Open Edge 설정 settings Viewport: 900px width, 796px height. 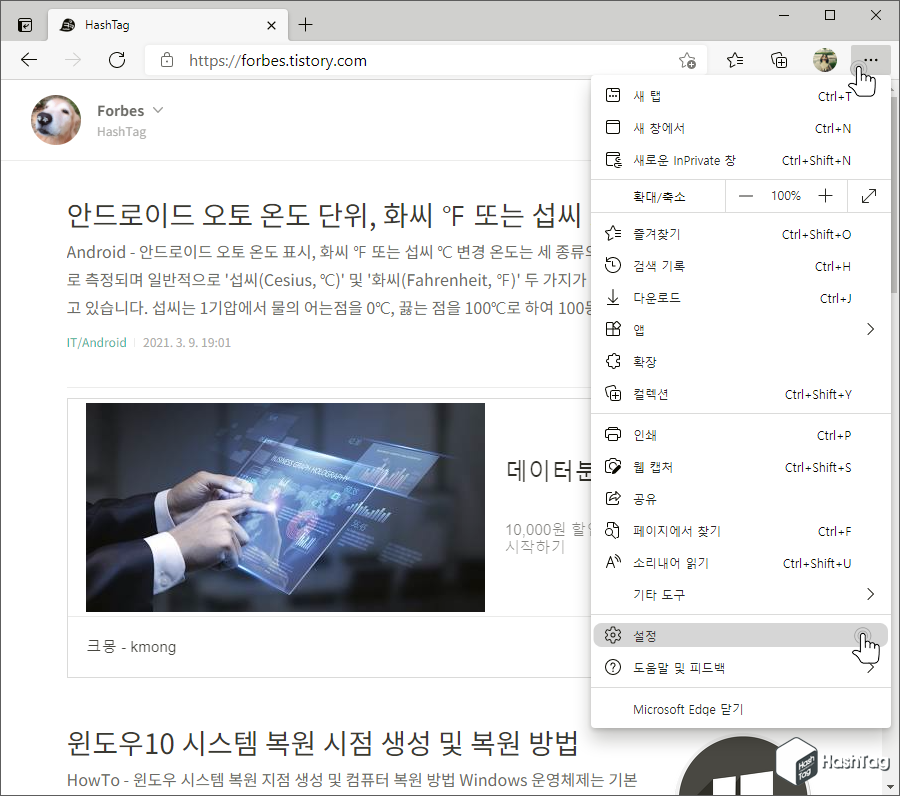click(644, 635)
